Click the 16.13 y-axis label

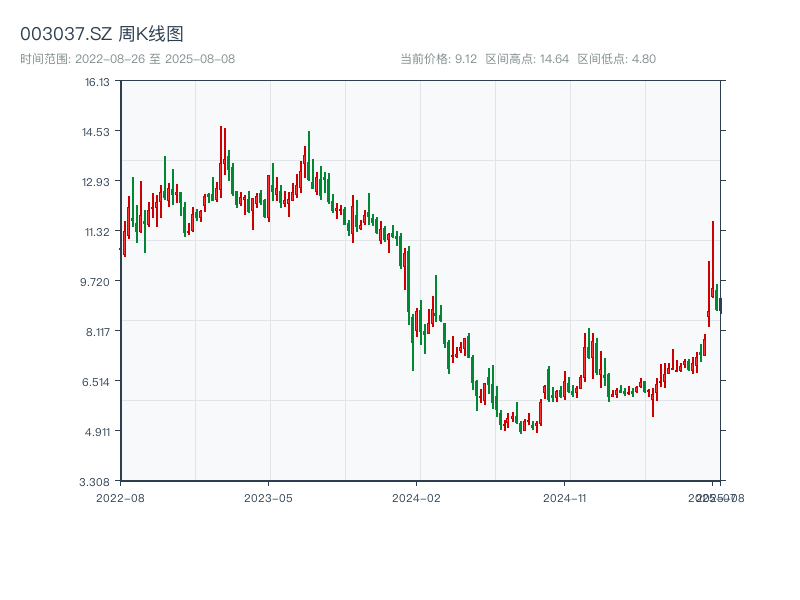point(97,82)
